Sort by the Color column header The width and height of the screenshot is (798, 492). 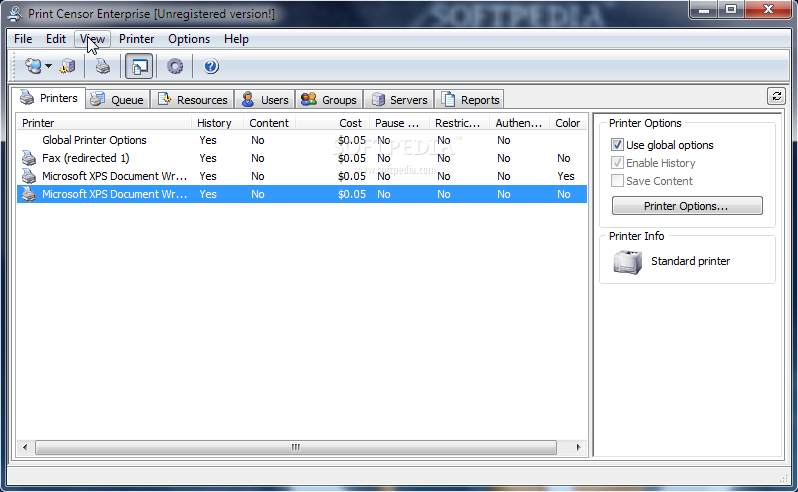click(568, 123)
